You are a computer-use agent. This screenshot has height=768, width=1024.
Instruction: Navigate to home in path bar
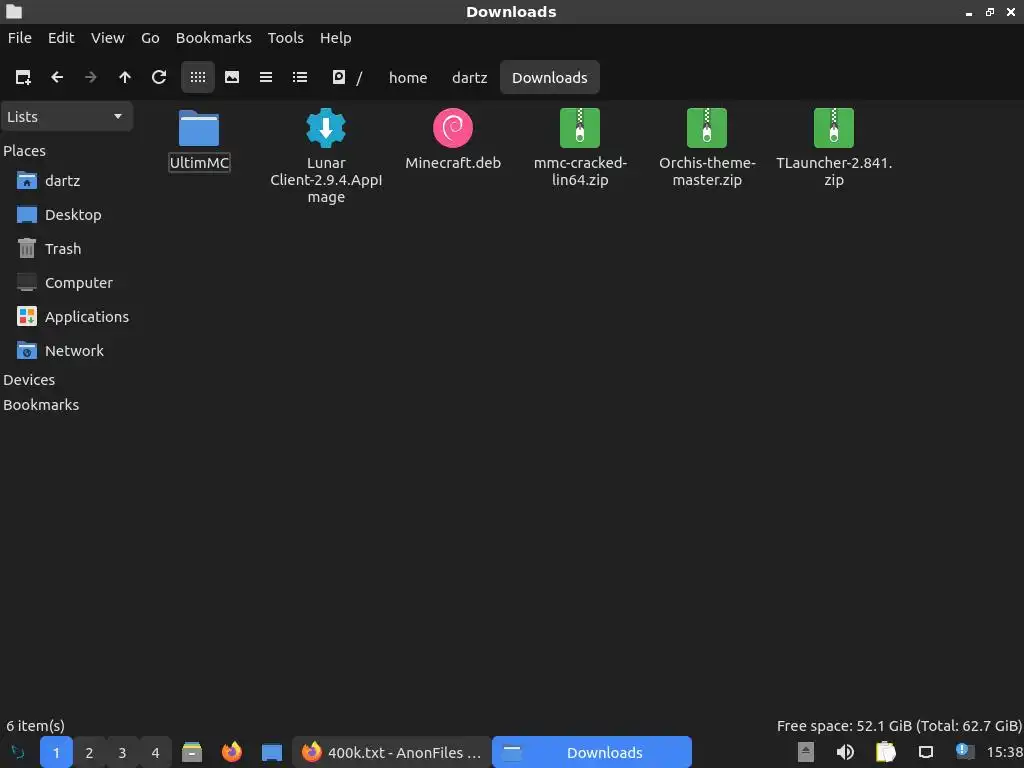click(x=408, y=78)
